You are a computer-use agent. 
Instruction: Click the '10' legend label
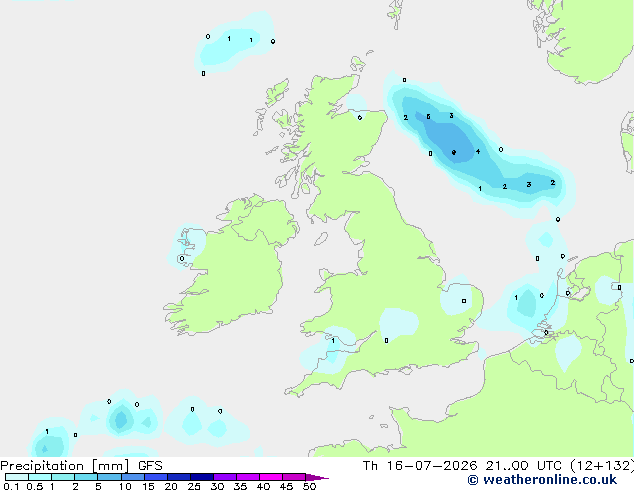(x=125, y=486)
